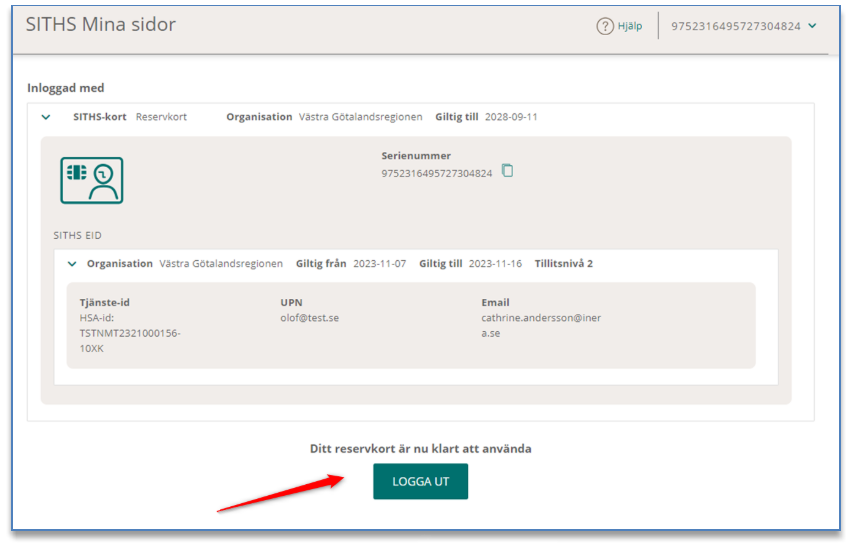The image size is (854, 547).
Task: Click the Tillitsnivå 2 label
Action: coord(564,264)
